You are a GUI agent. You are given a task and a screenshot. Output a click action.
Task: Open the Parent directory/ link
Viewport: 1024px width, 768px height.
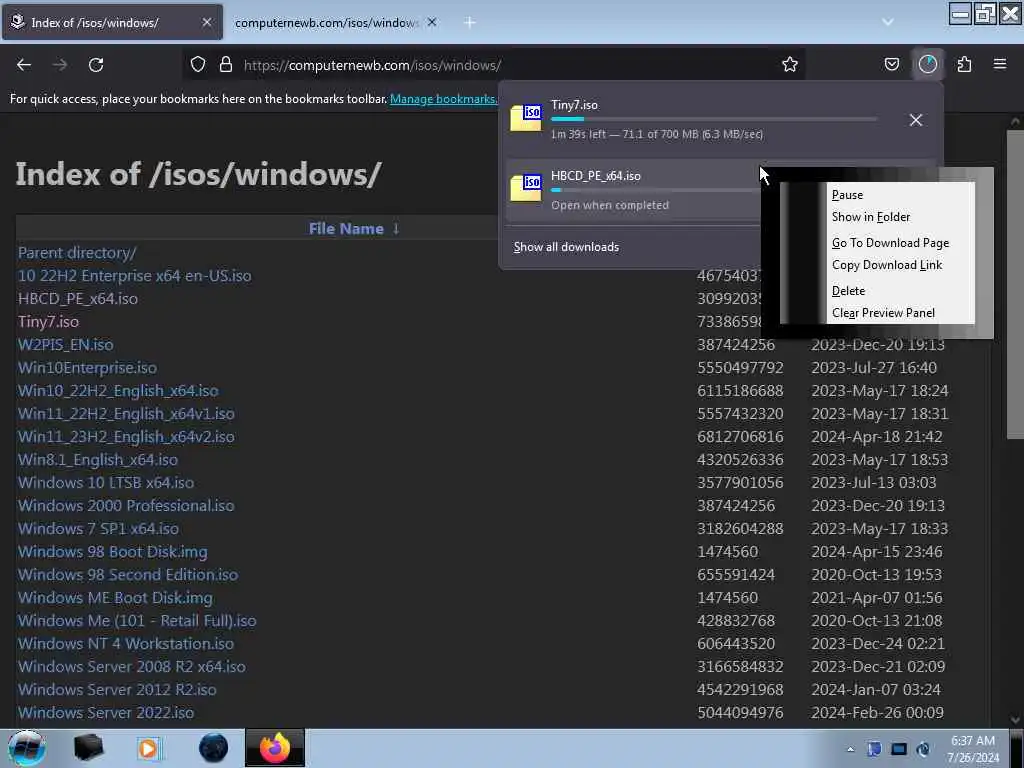(77, 253)
